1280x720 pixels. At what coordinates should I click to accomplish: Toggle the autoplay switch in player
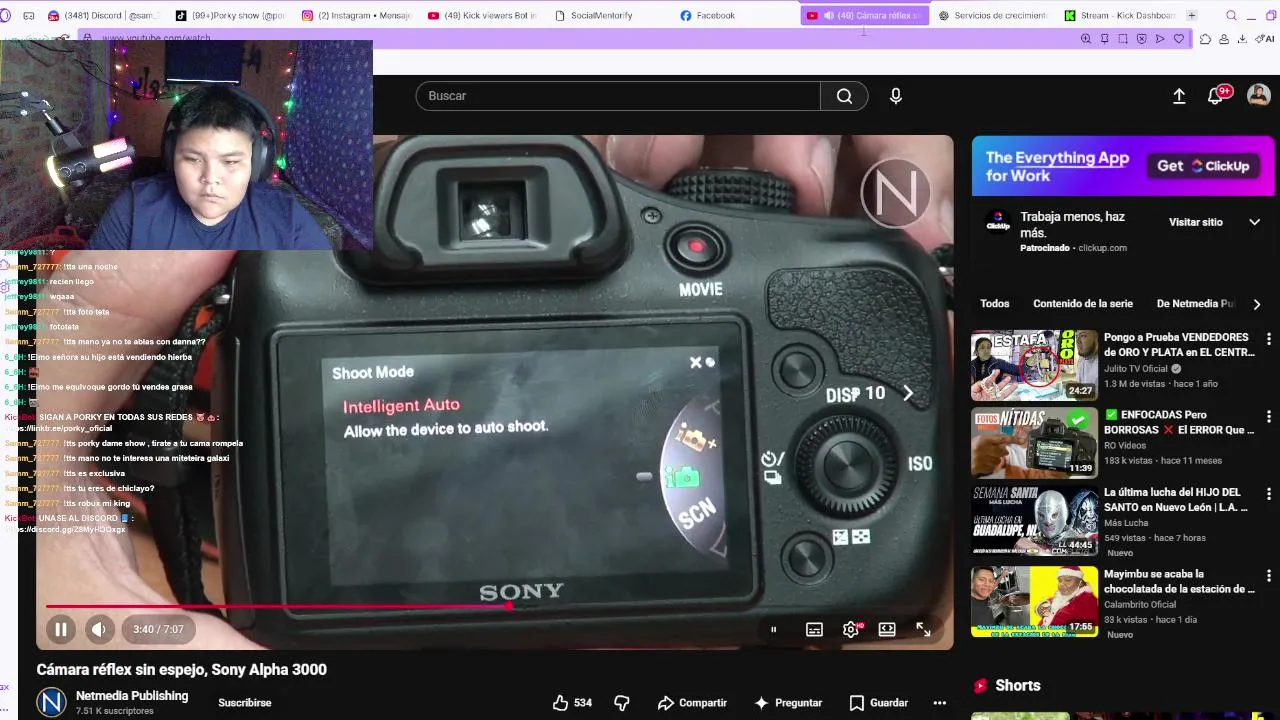773,629
